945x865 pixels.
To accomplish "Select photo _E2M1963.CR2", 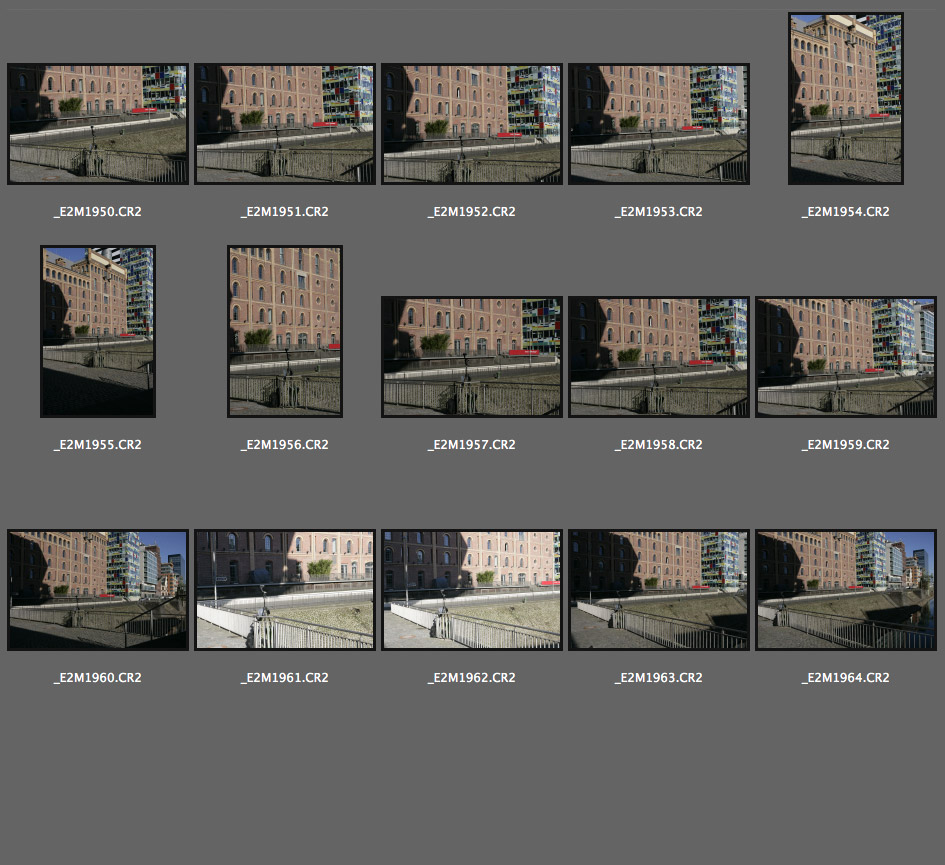I will coord(658,590).
